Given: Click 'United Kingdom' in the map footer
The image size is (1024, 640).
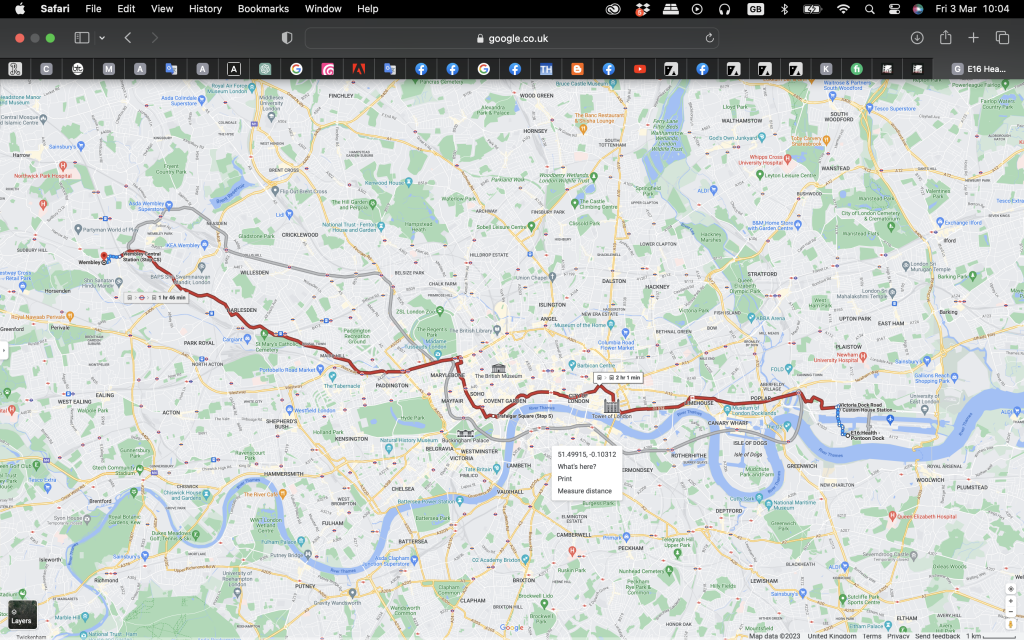Looking at the screenshot, I should (x=831, y=635).
